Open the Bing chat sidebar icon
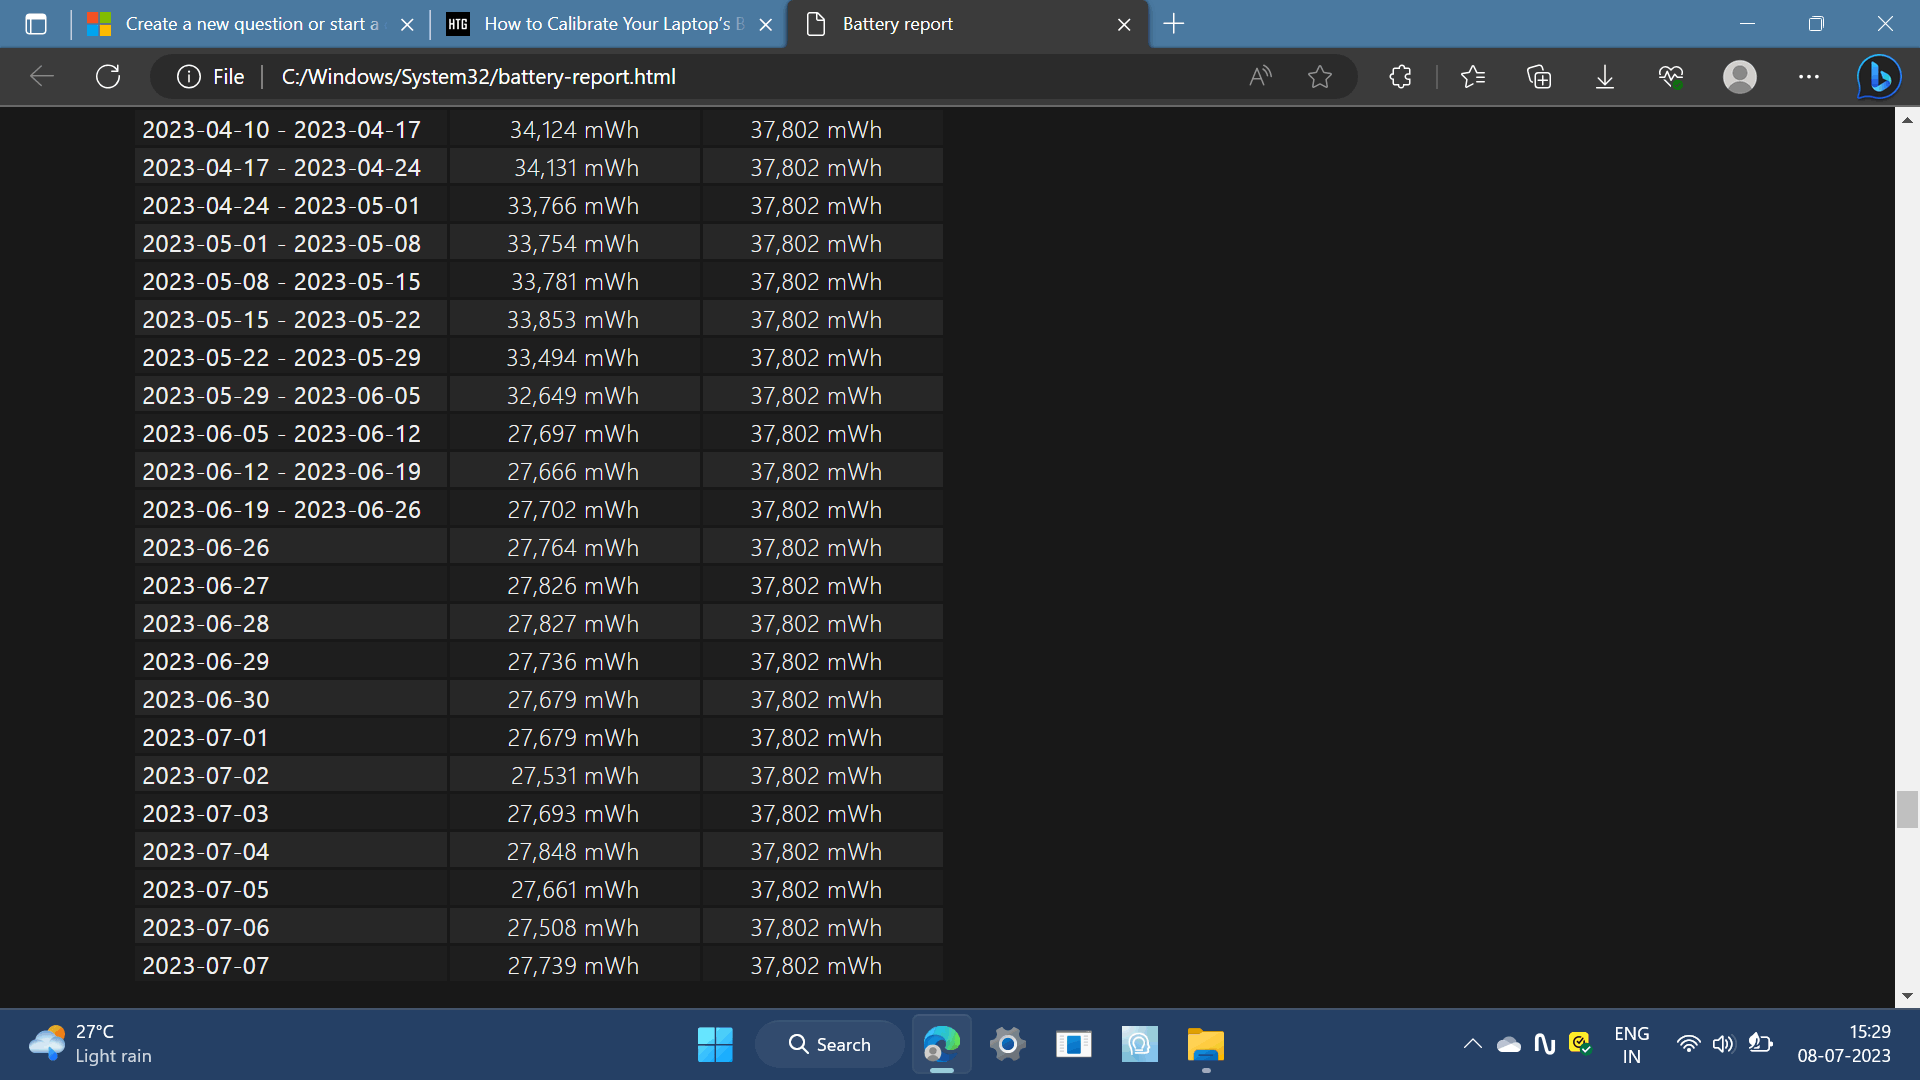 (1879, 77)
